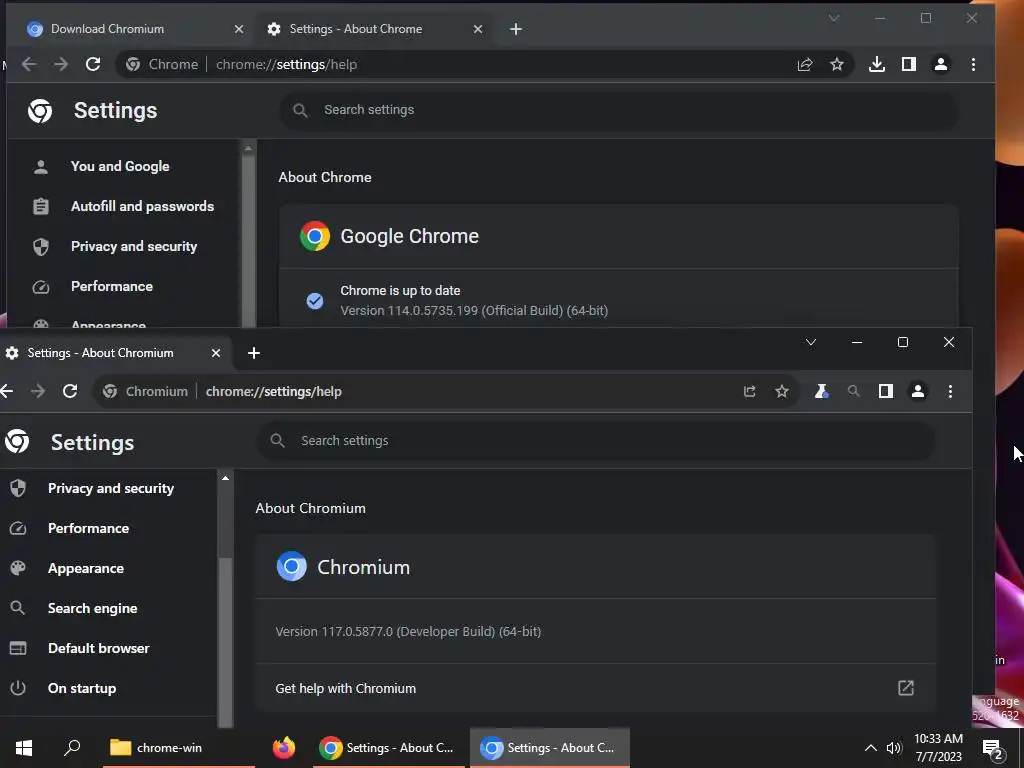The image size is (1024, 768).
Task: Launch Firefox from taskbar
Action: (x=283, y=748)
